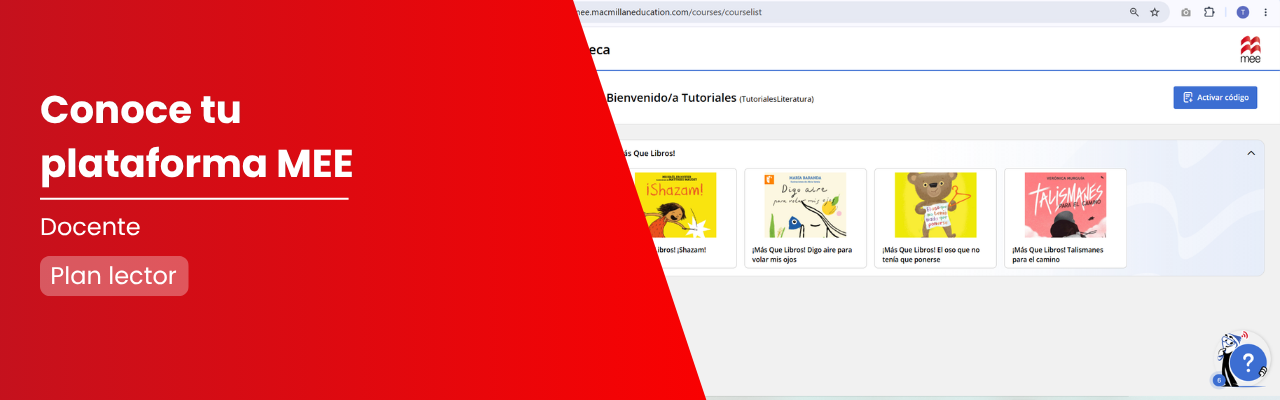This screenshot has height=400, width=1280.
Task: Open El oso que no tenía que ponerse cover
Action: pos(935,205)
